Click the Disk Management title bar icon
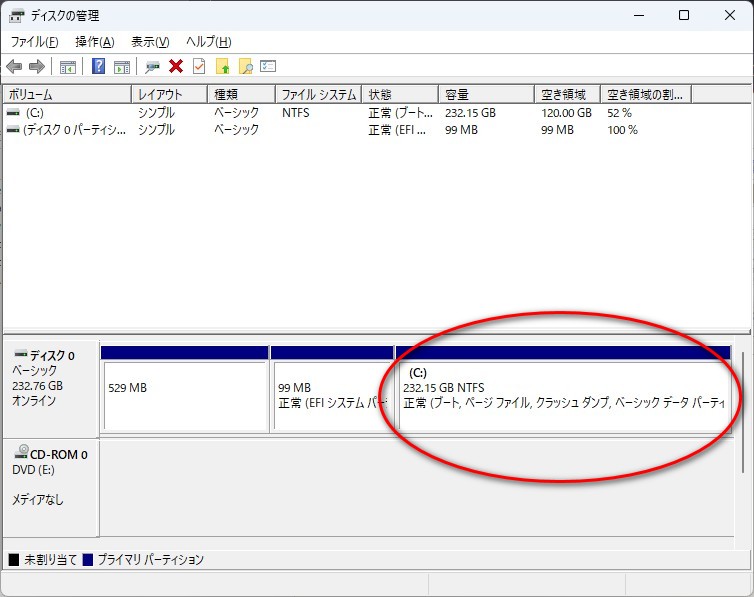The image size is (754, 597). pos(16,16)
